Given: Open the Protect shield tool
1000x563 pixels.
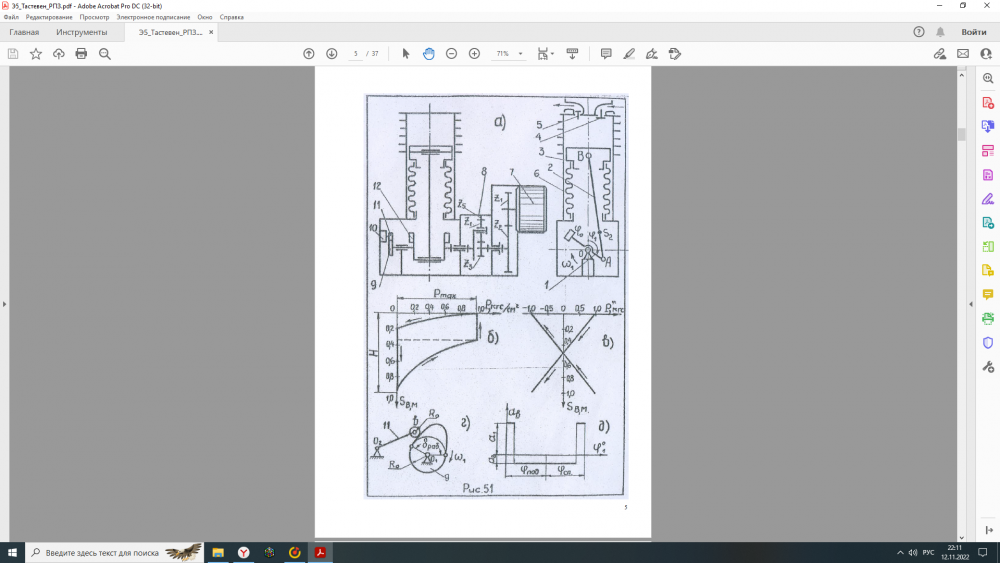Looking at the screenshot, I should (x=988, y=342).
